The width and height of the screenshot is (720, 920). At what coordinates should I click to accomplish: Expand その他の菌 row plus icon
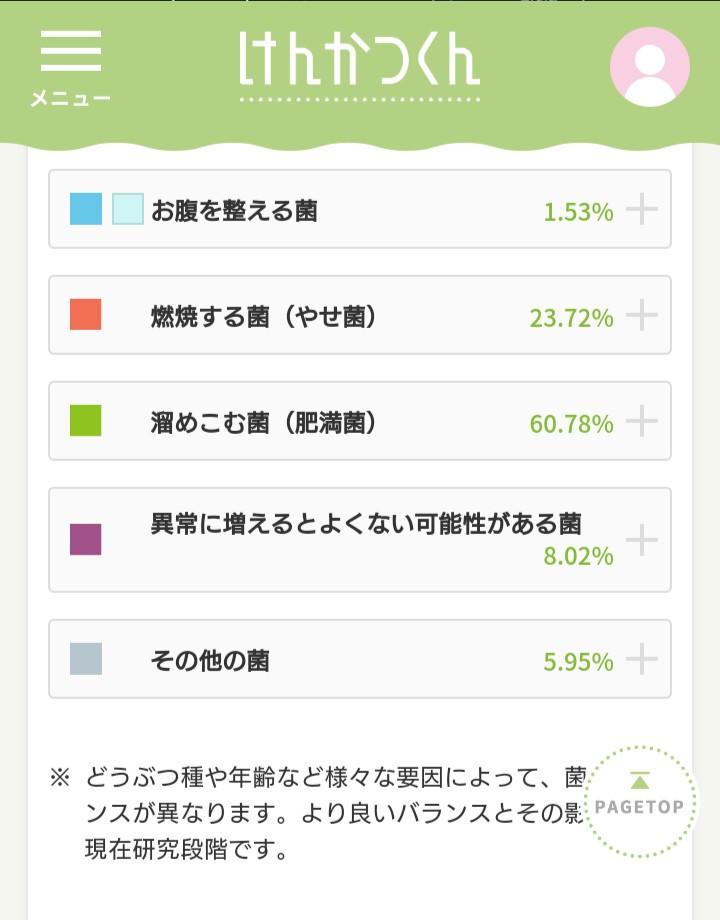pos(641,660)
